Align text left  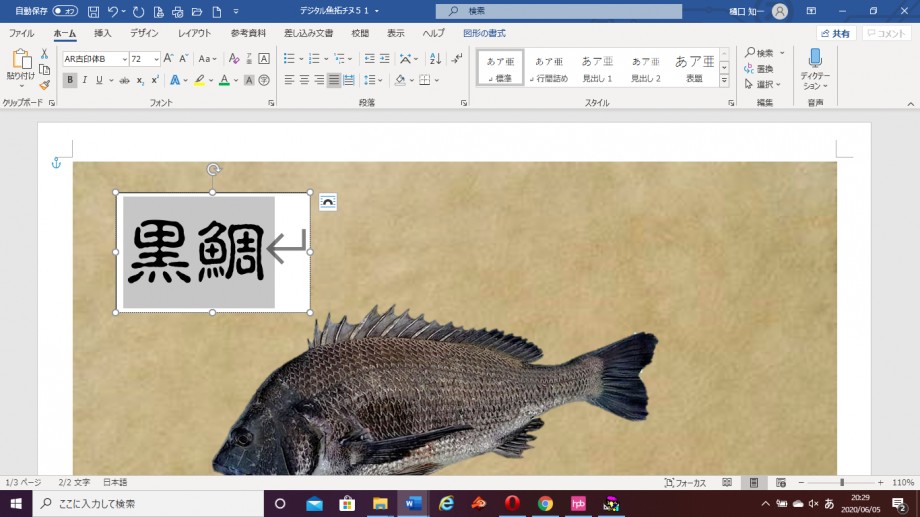click(289, 80)
